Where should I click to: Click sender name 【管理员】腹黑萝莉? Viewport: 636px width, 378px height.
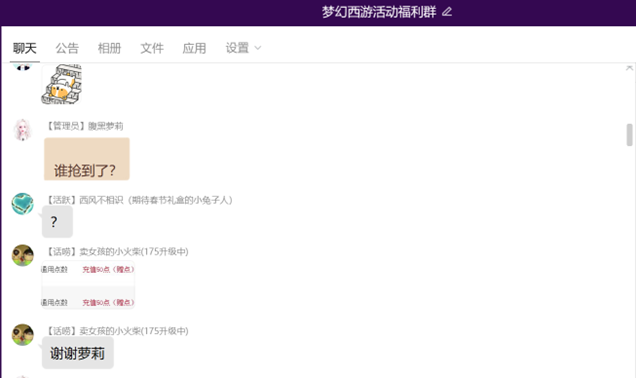[x=84, y=126]
